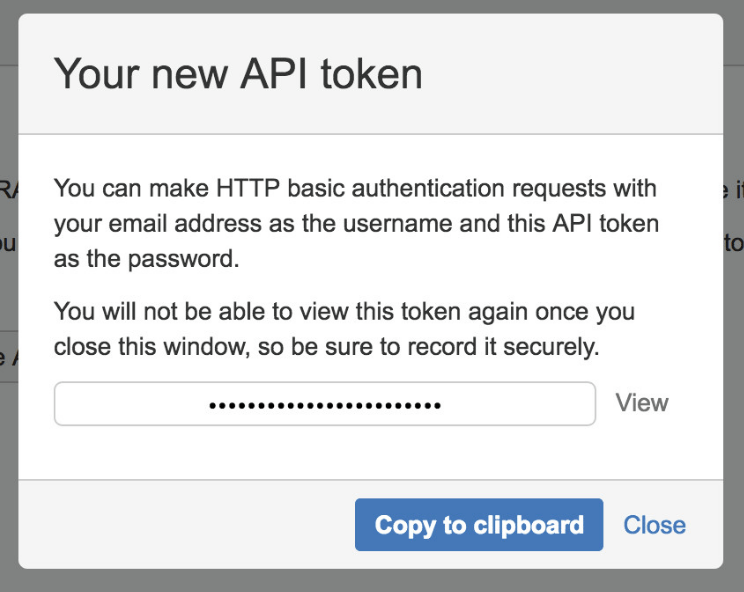This screenshot has width=744, height=592.
Task: Focus the masked API token field
Action: (325, 404)
